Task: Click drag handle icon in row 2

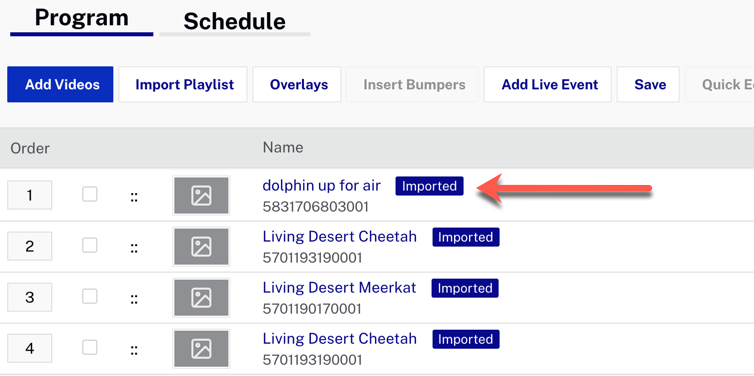Action: tap(134, 247)
